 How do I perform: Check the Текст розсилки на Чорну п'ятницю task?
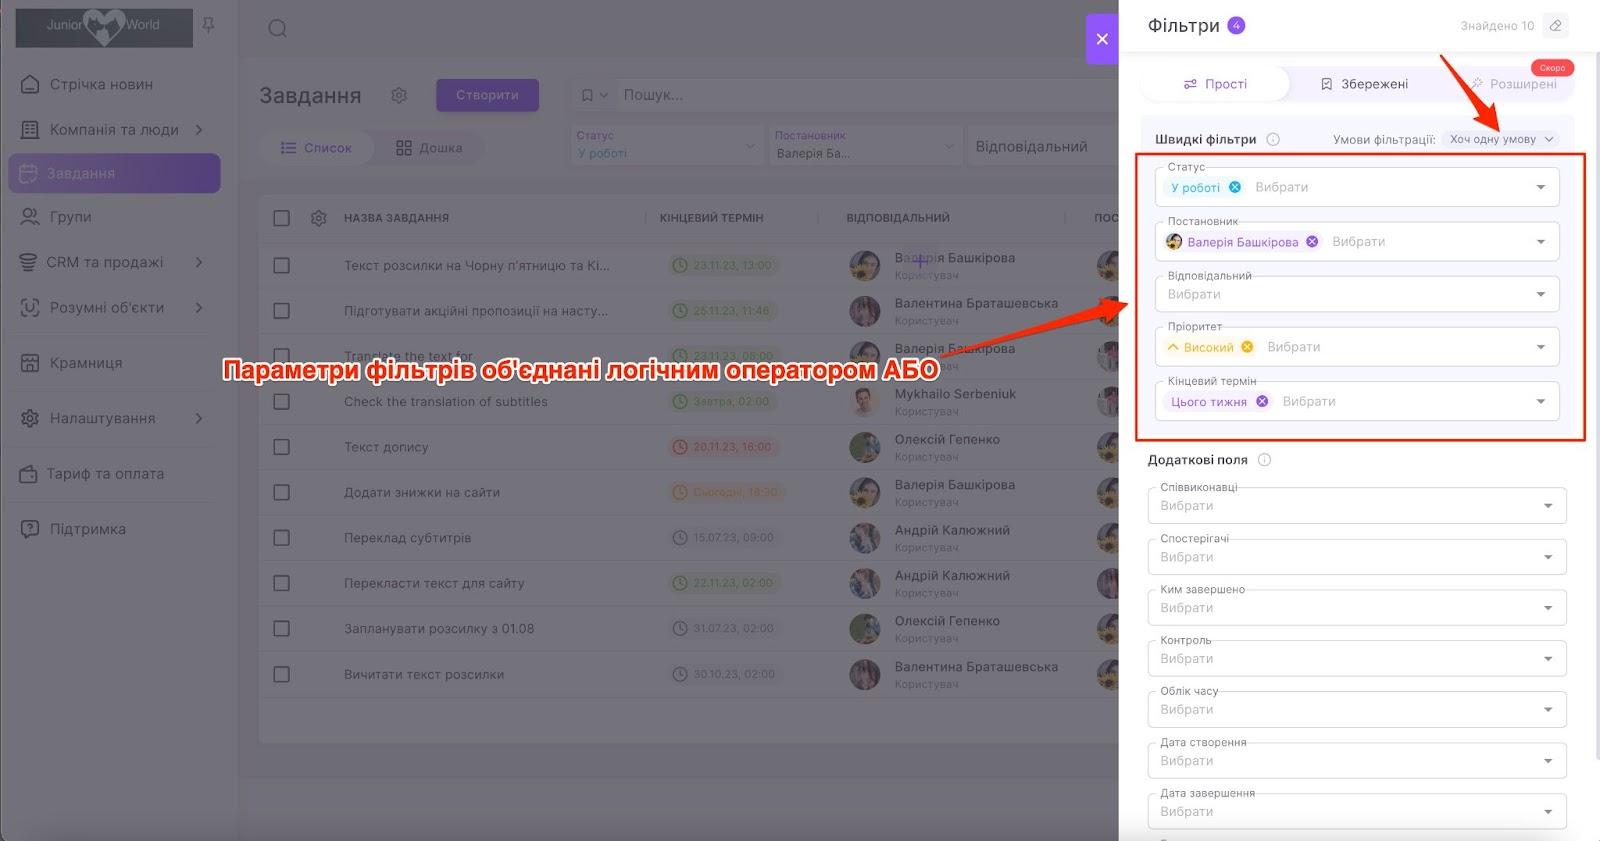[x=282, y=266]
